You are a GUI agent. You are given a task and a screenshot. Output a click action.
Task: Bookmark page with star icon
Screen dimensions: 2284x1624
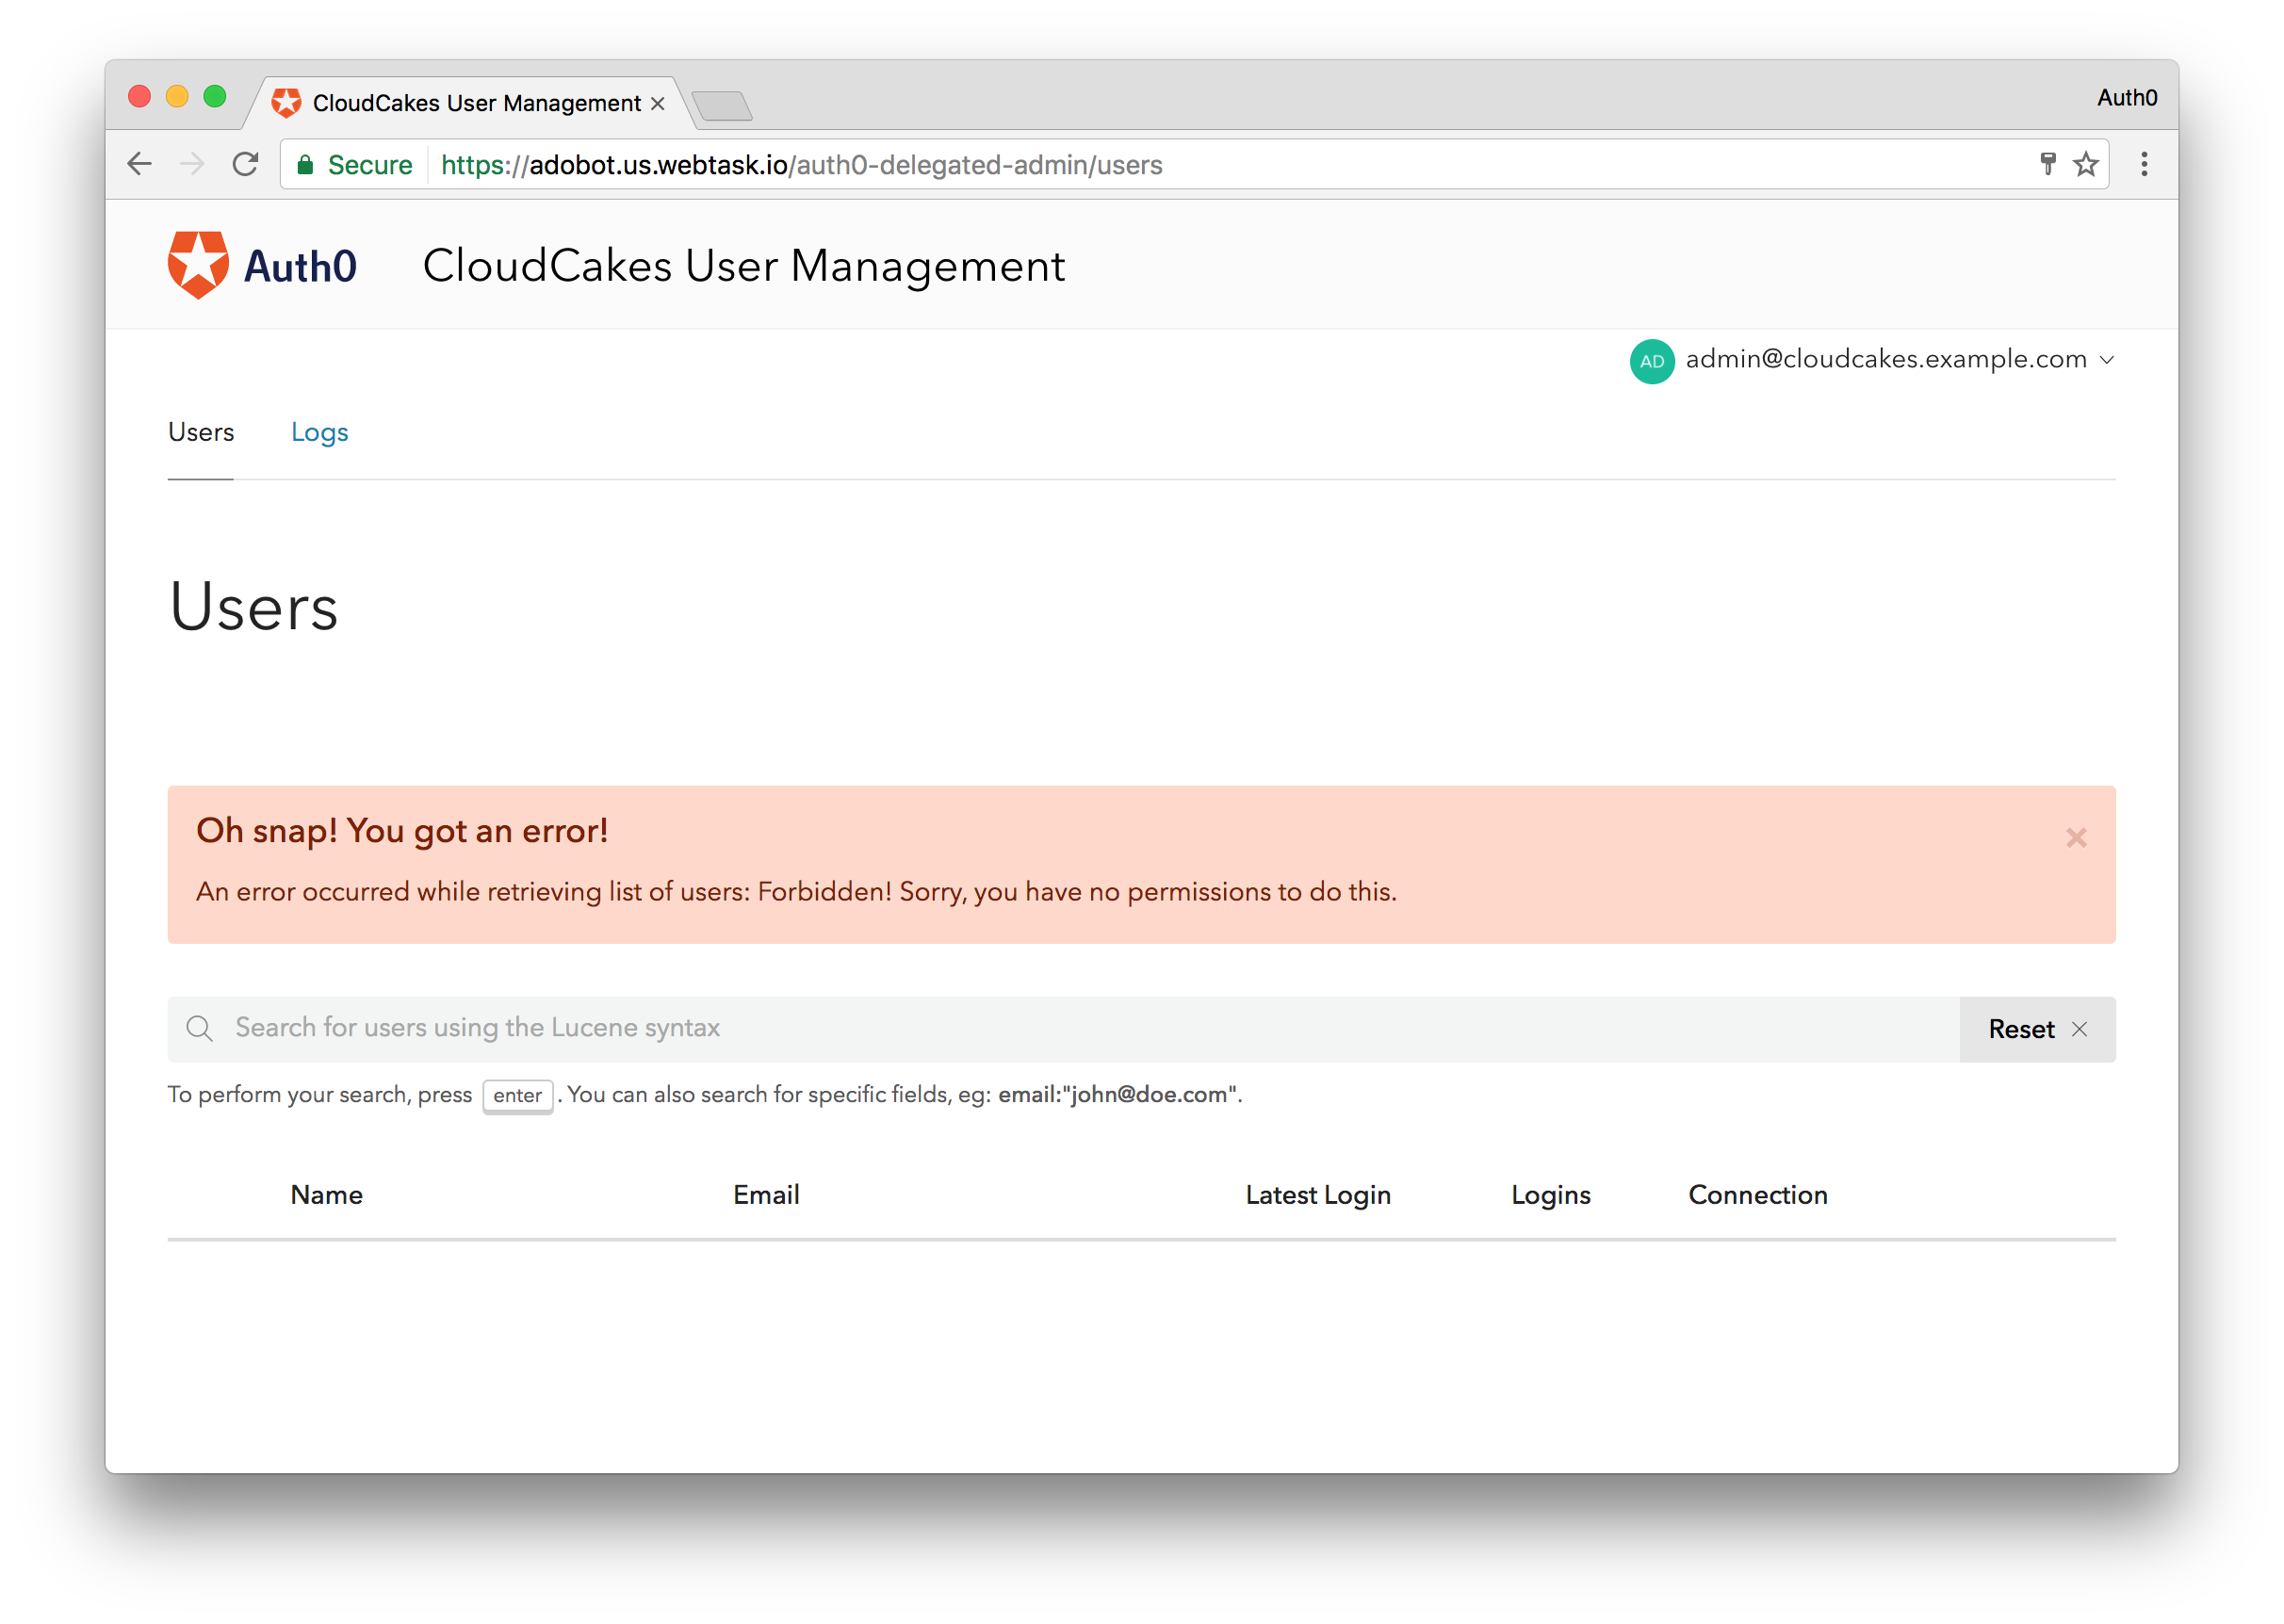(x=2085, y=164)
